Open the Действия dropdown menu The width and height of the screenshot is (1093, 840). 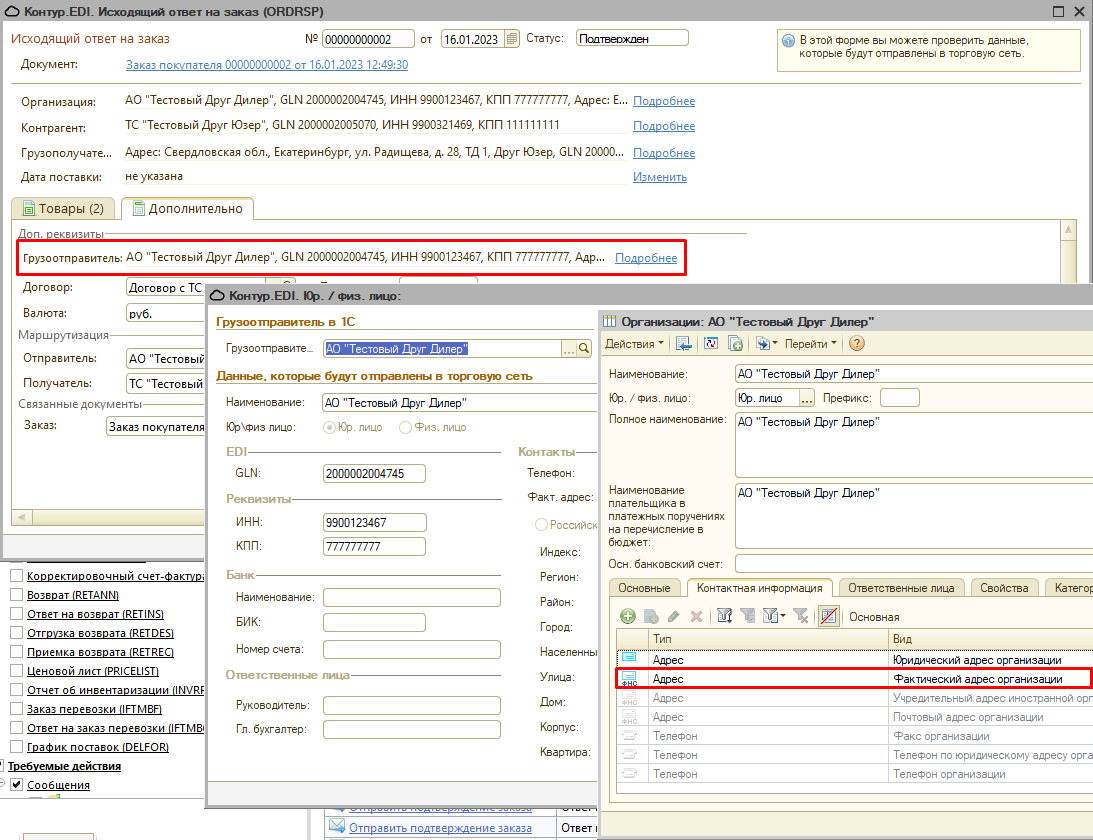[634, 343]
